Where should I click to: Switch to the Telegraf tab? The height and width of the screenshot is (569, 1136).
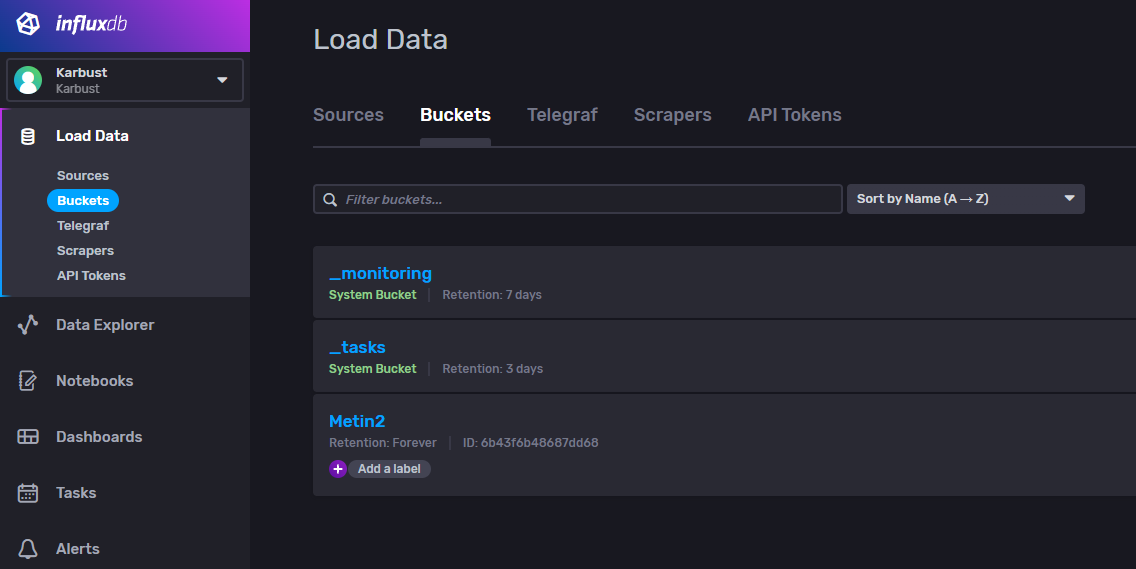562,115
